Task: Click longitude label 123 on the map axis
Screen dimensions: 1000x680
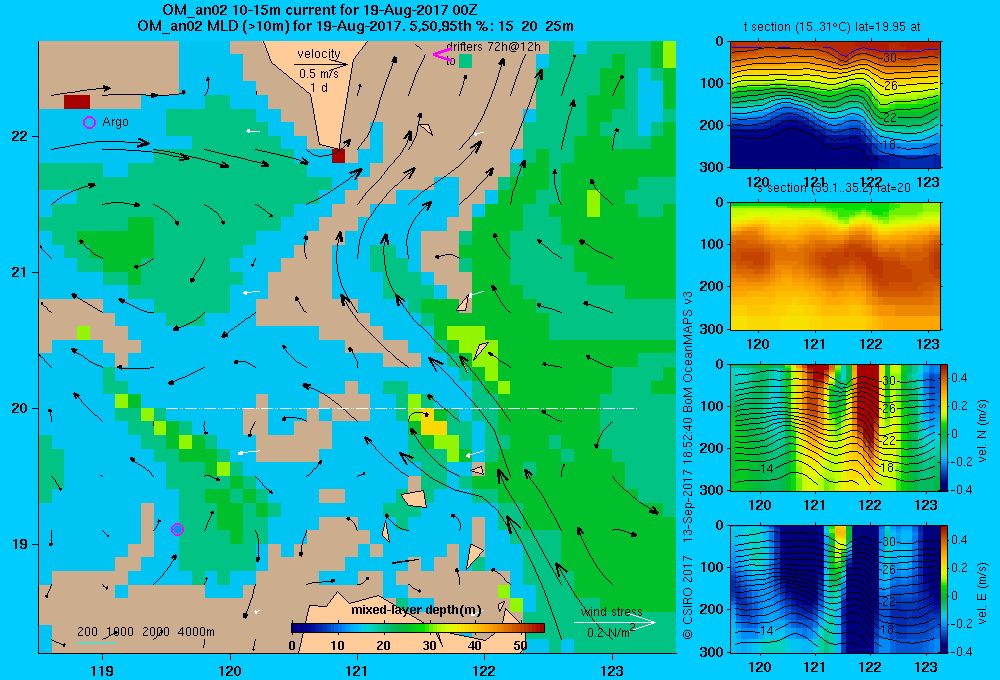Action: coord(612,671)
